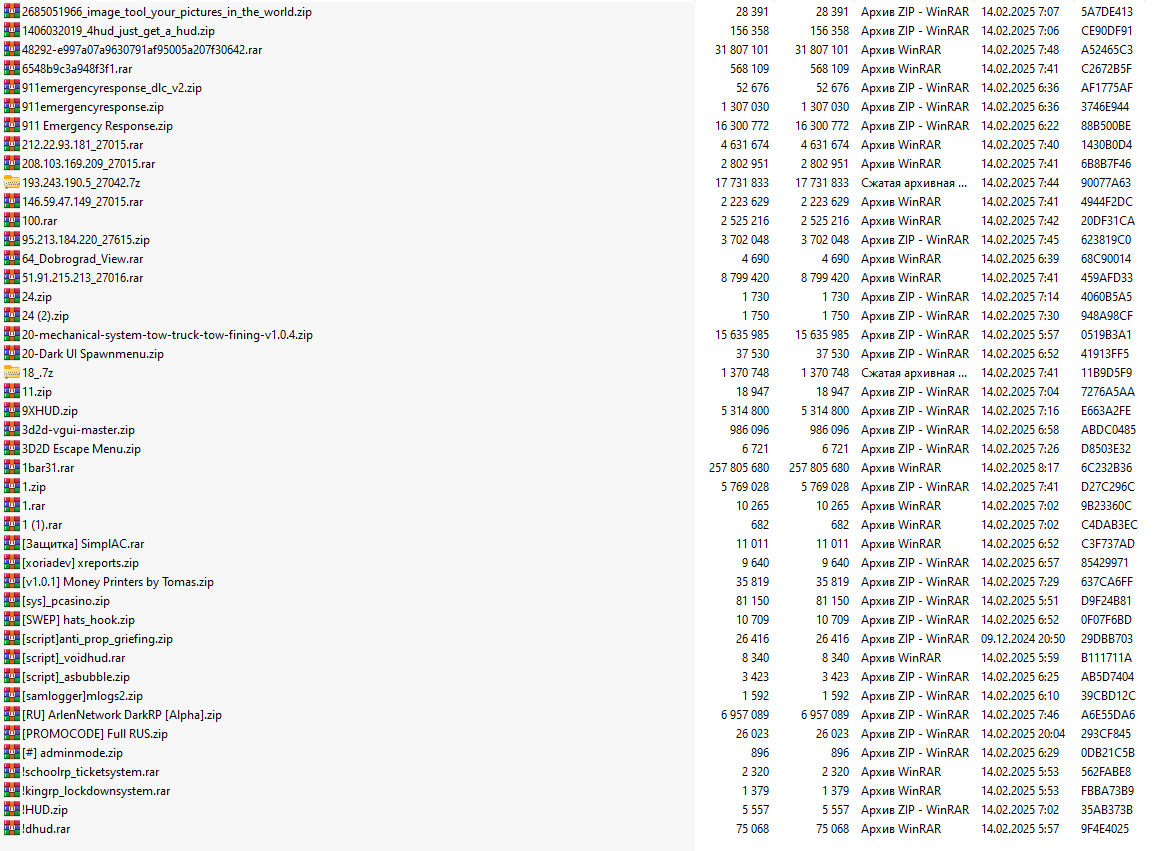Select [RU] ArlenNetwork DarkRP [Alpha].zip

[122, 715]
